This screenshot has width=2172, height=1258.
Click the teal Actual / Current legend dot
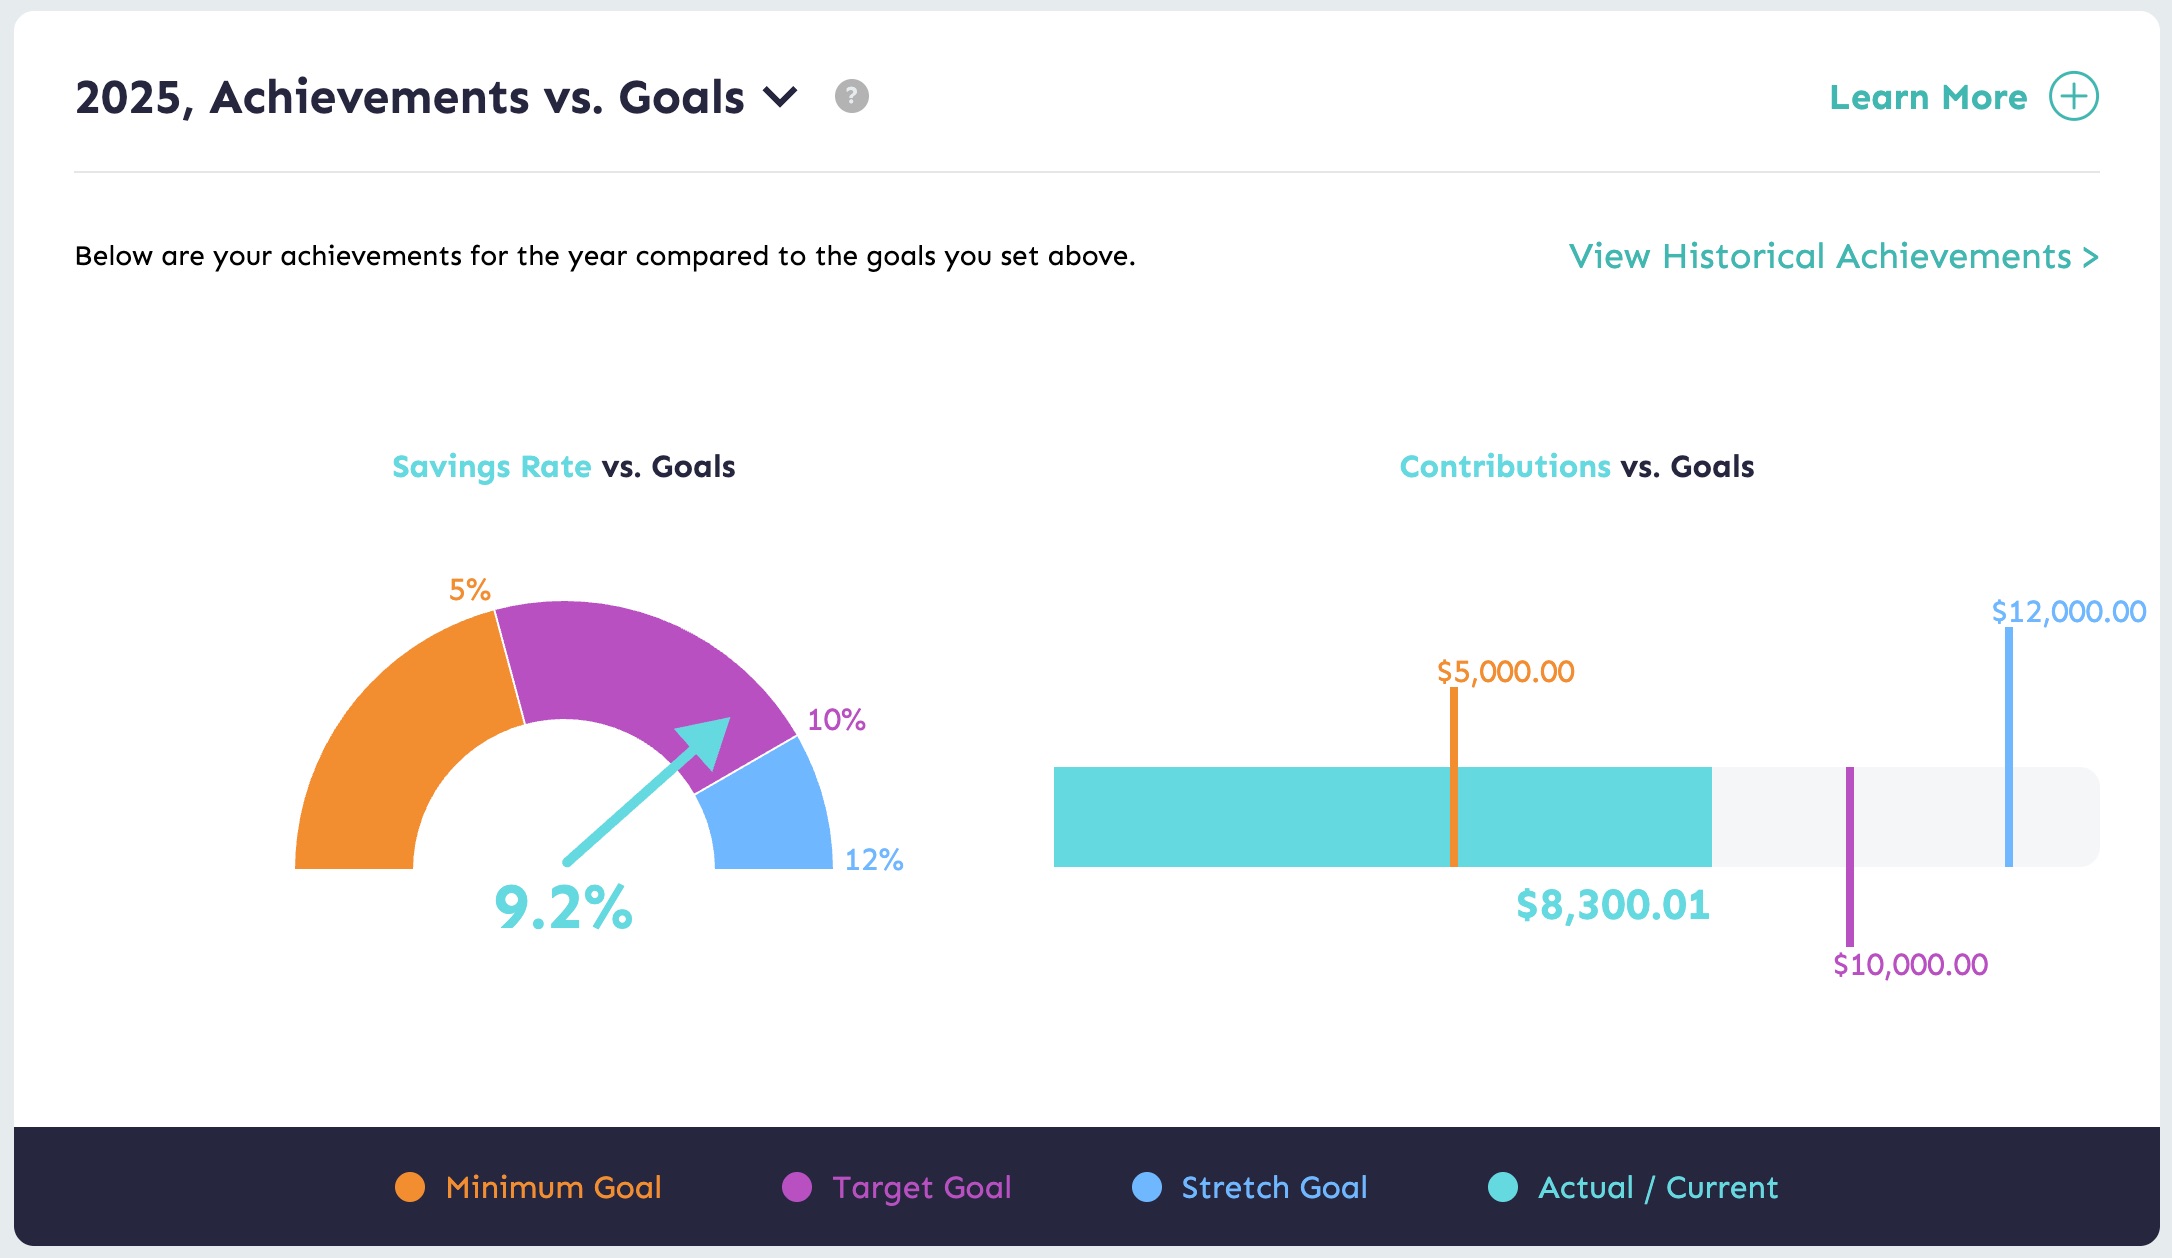(1503, 1187)
